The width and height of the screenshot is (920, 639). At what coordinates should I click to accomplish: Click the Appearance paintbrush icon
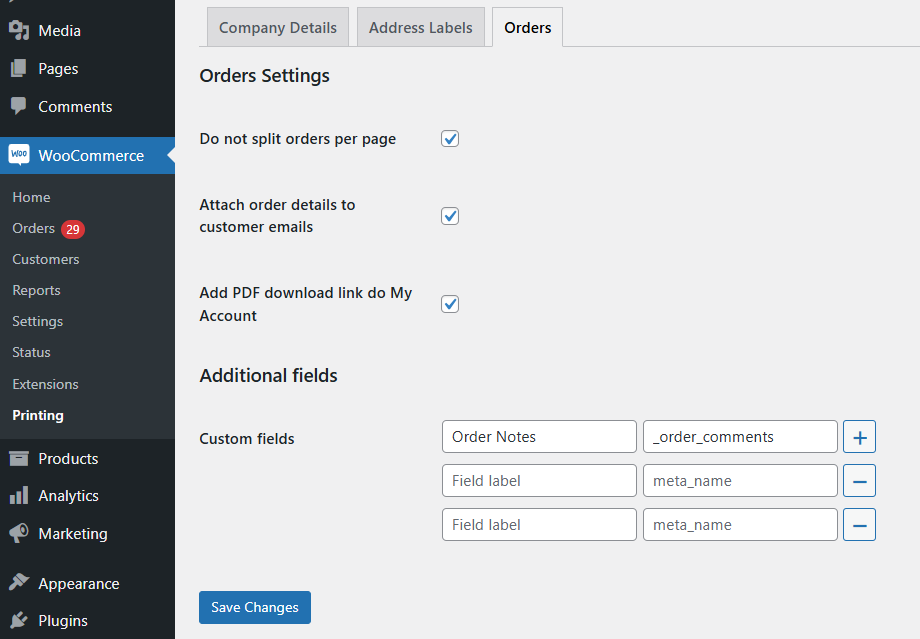19,584
